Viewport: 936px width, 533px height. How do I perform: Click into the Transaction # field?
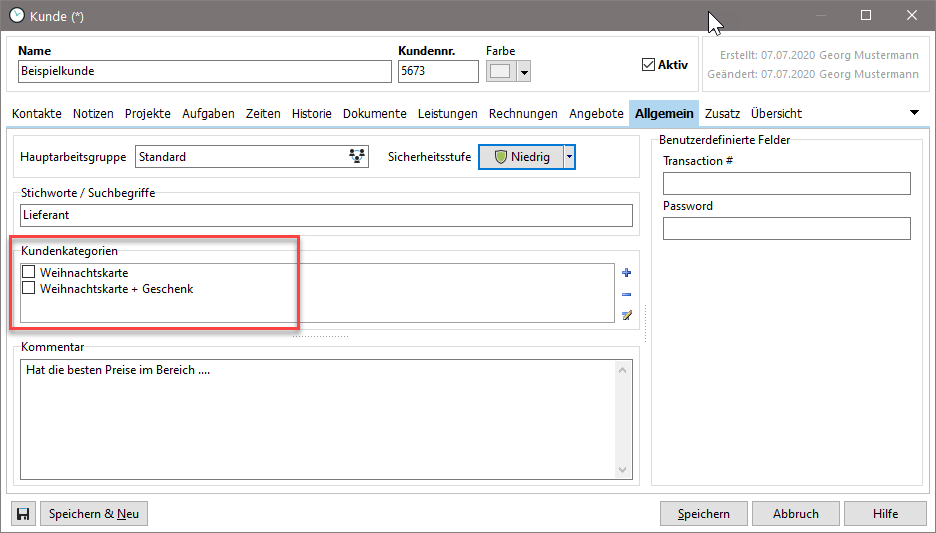click(786, 183)
